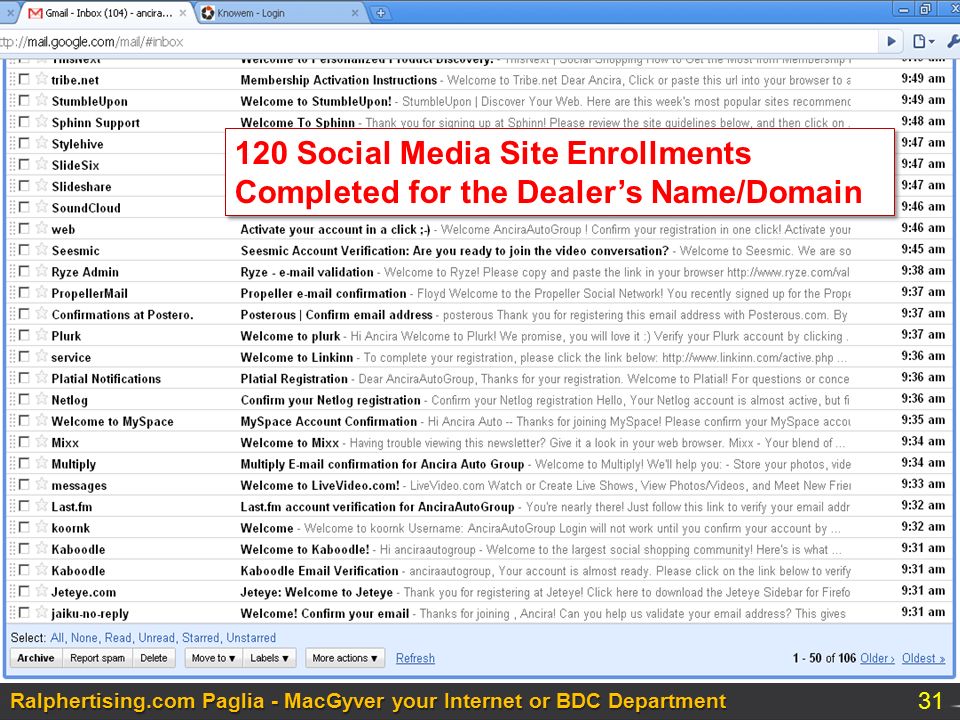The height and width of the screenshot is (720, 960).
Task: Open the browser wrench settings icon
Action: point(953,42)
